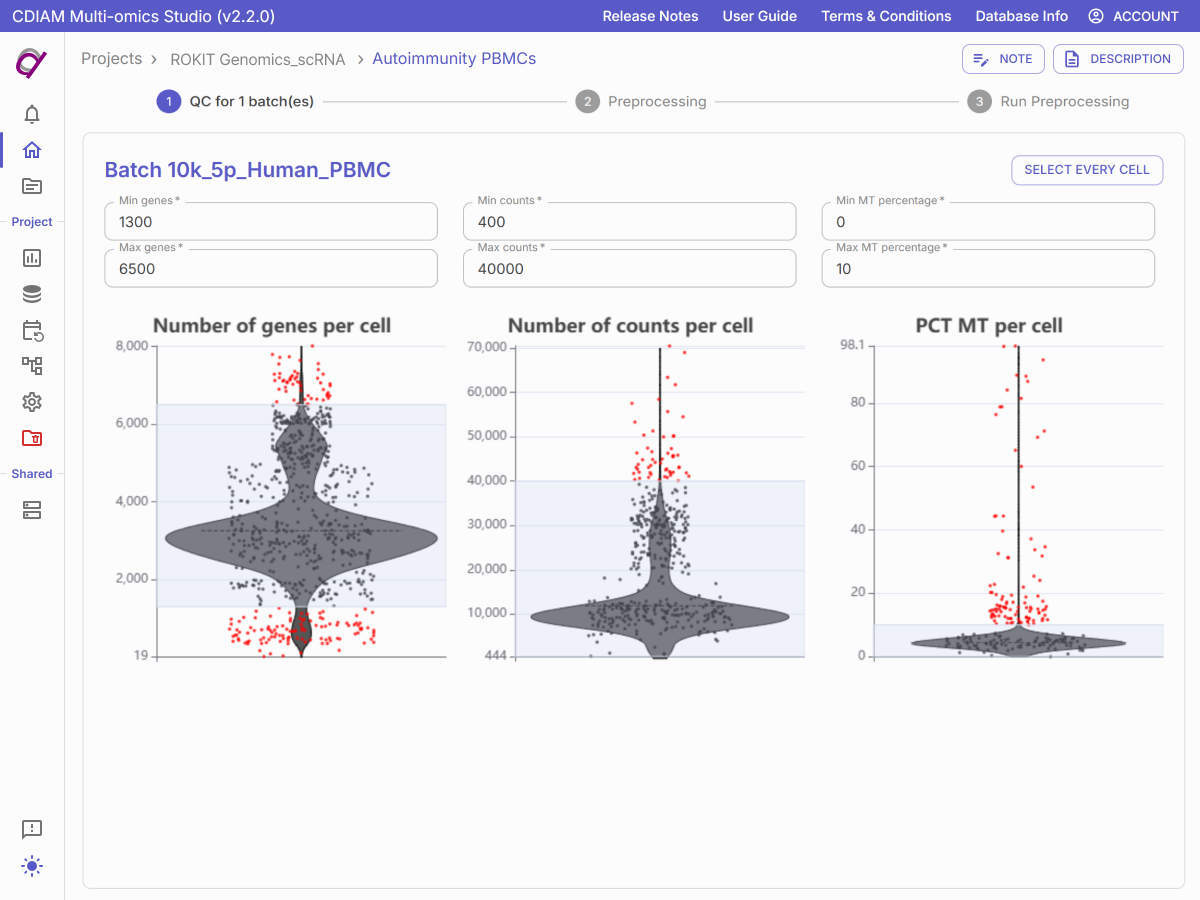The width and height of the screenshot is (1200, 900).
Task: Click the NOTE button
Action: click(x=1003, y=59)
